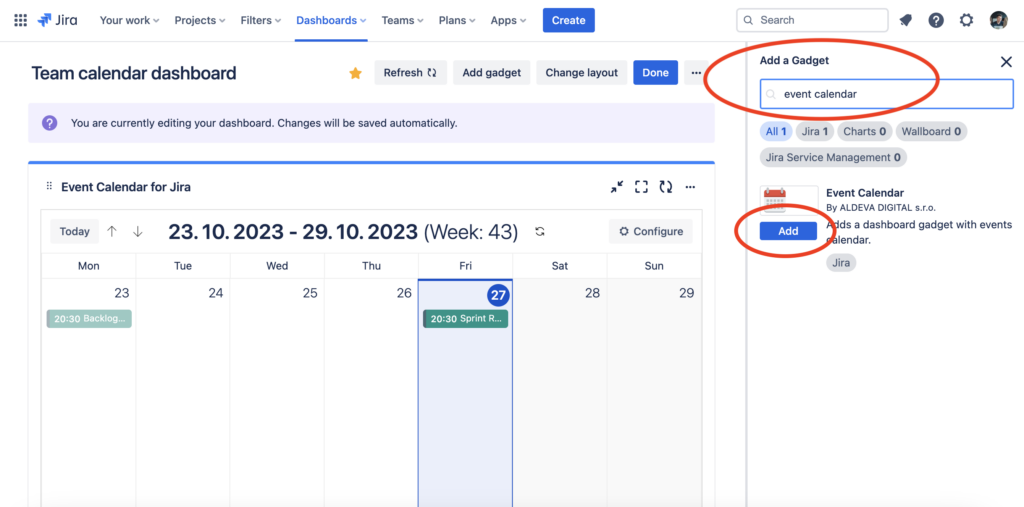1024x507 pixels.
Task: Open the Sprint Review event on Friday
Action: point(465,319)
